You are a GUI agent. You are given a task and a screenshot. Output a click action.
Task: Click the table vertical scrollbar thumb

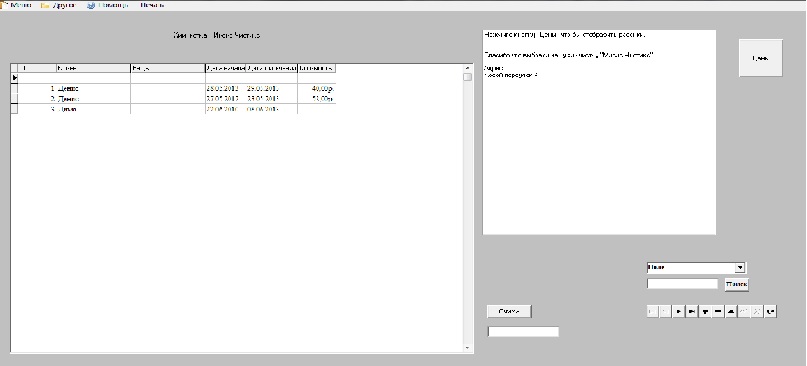pos(467,77)
